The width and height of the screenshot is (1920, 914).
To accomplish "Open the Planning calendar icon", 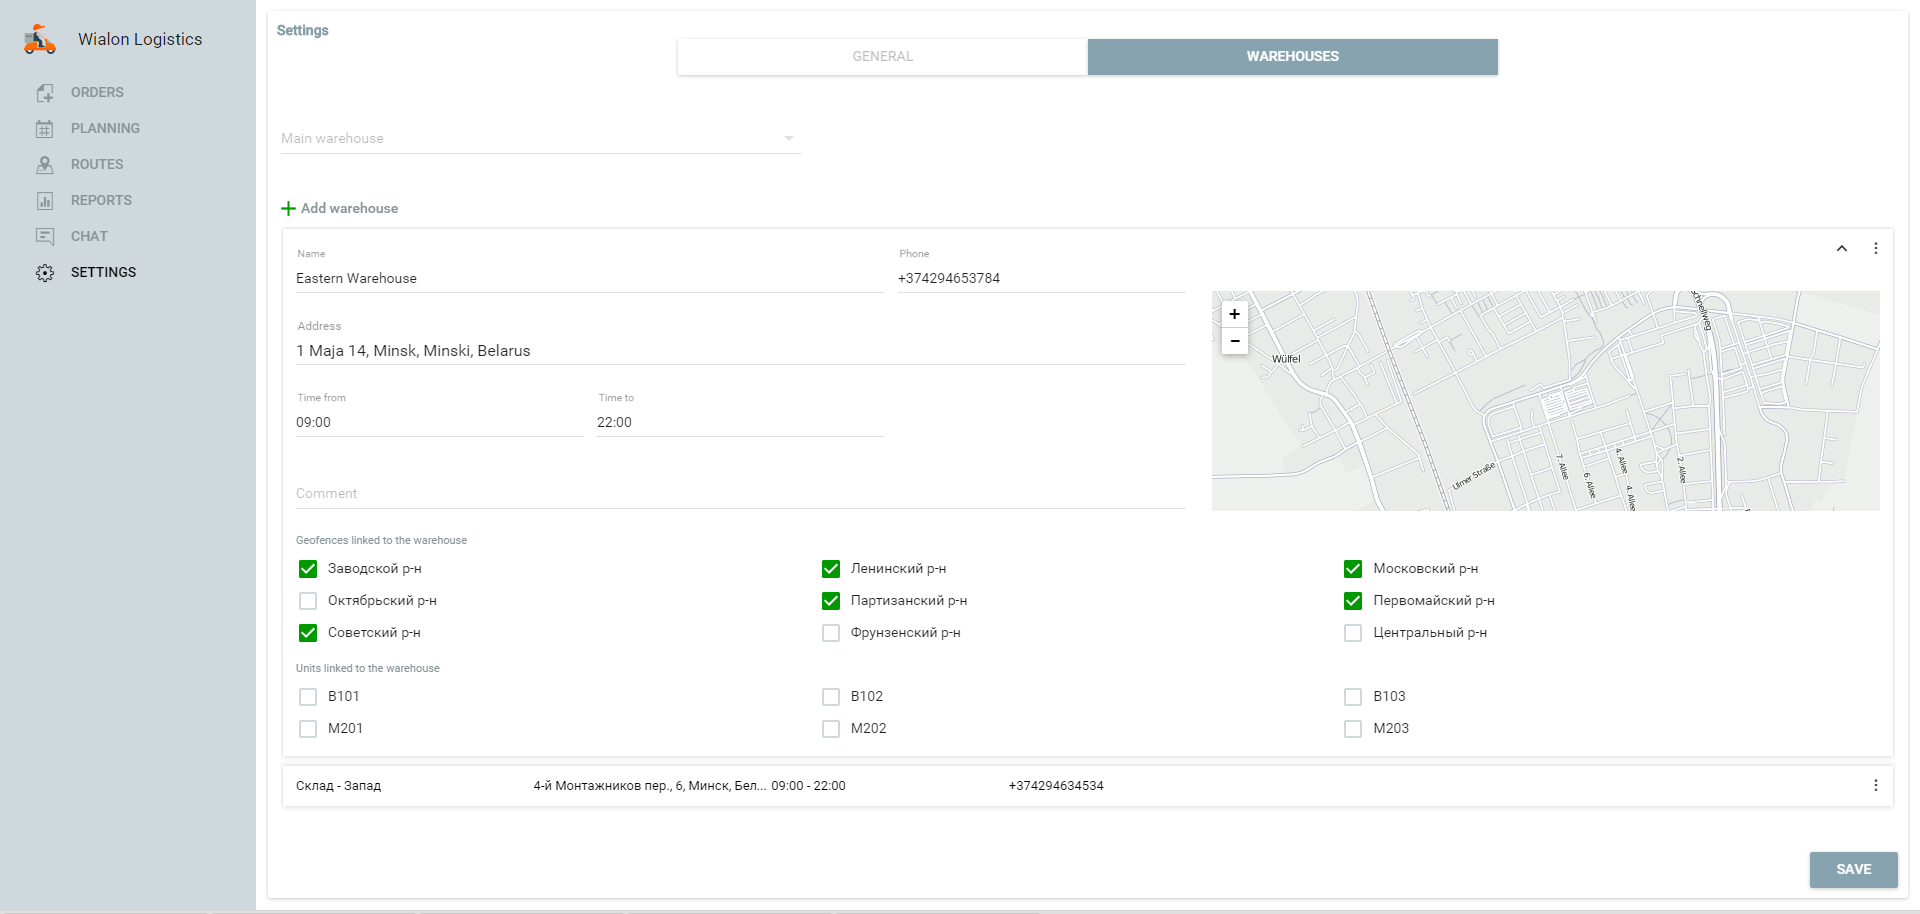I will [x=45, y=129].
